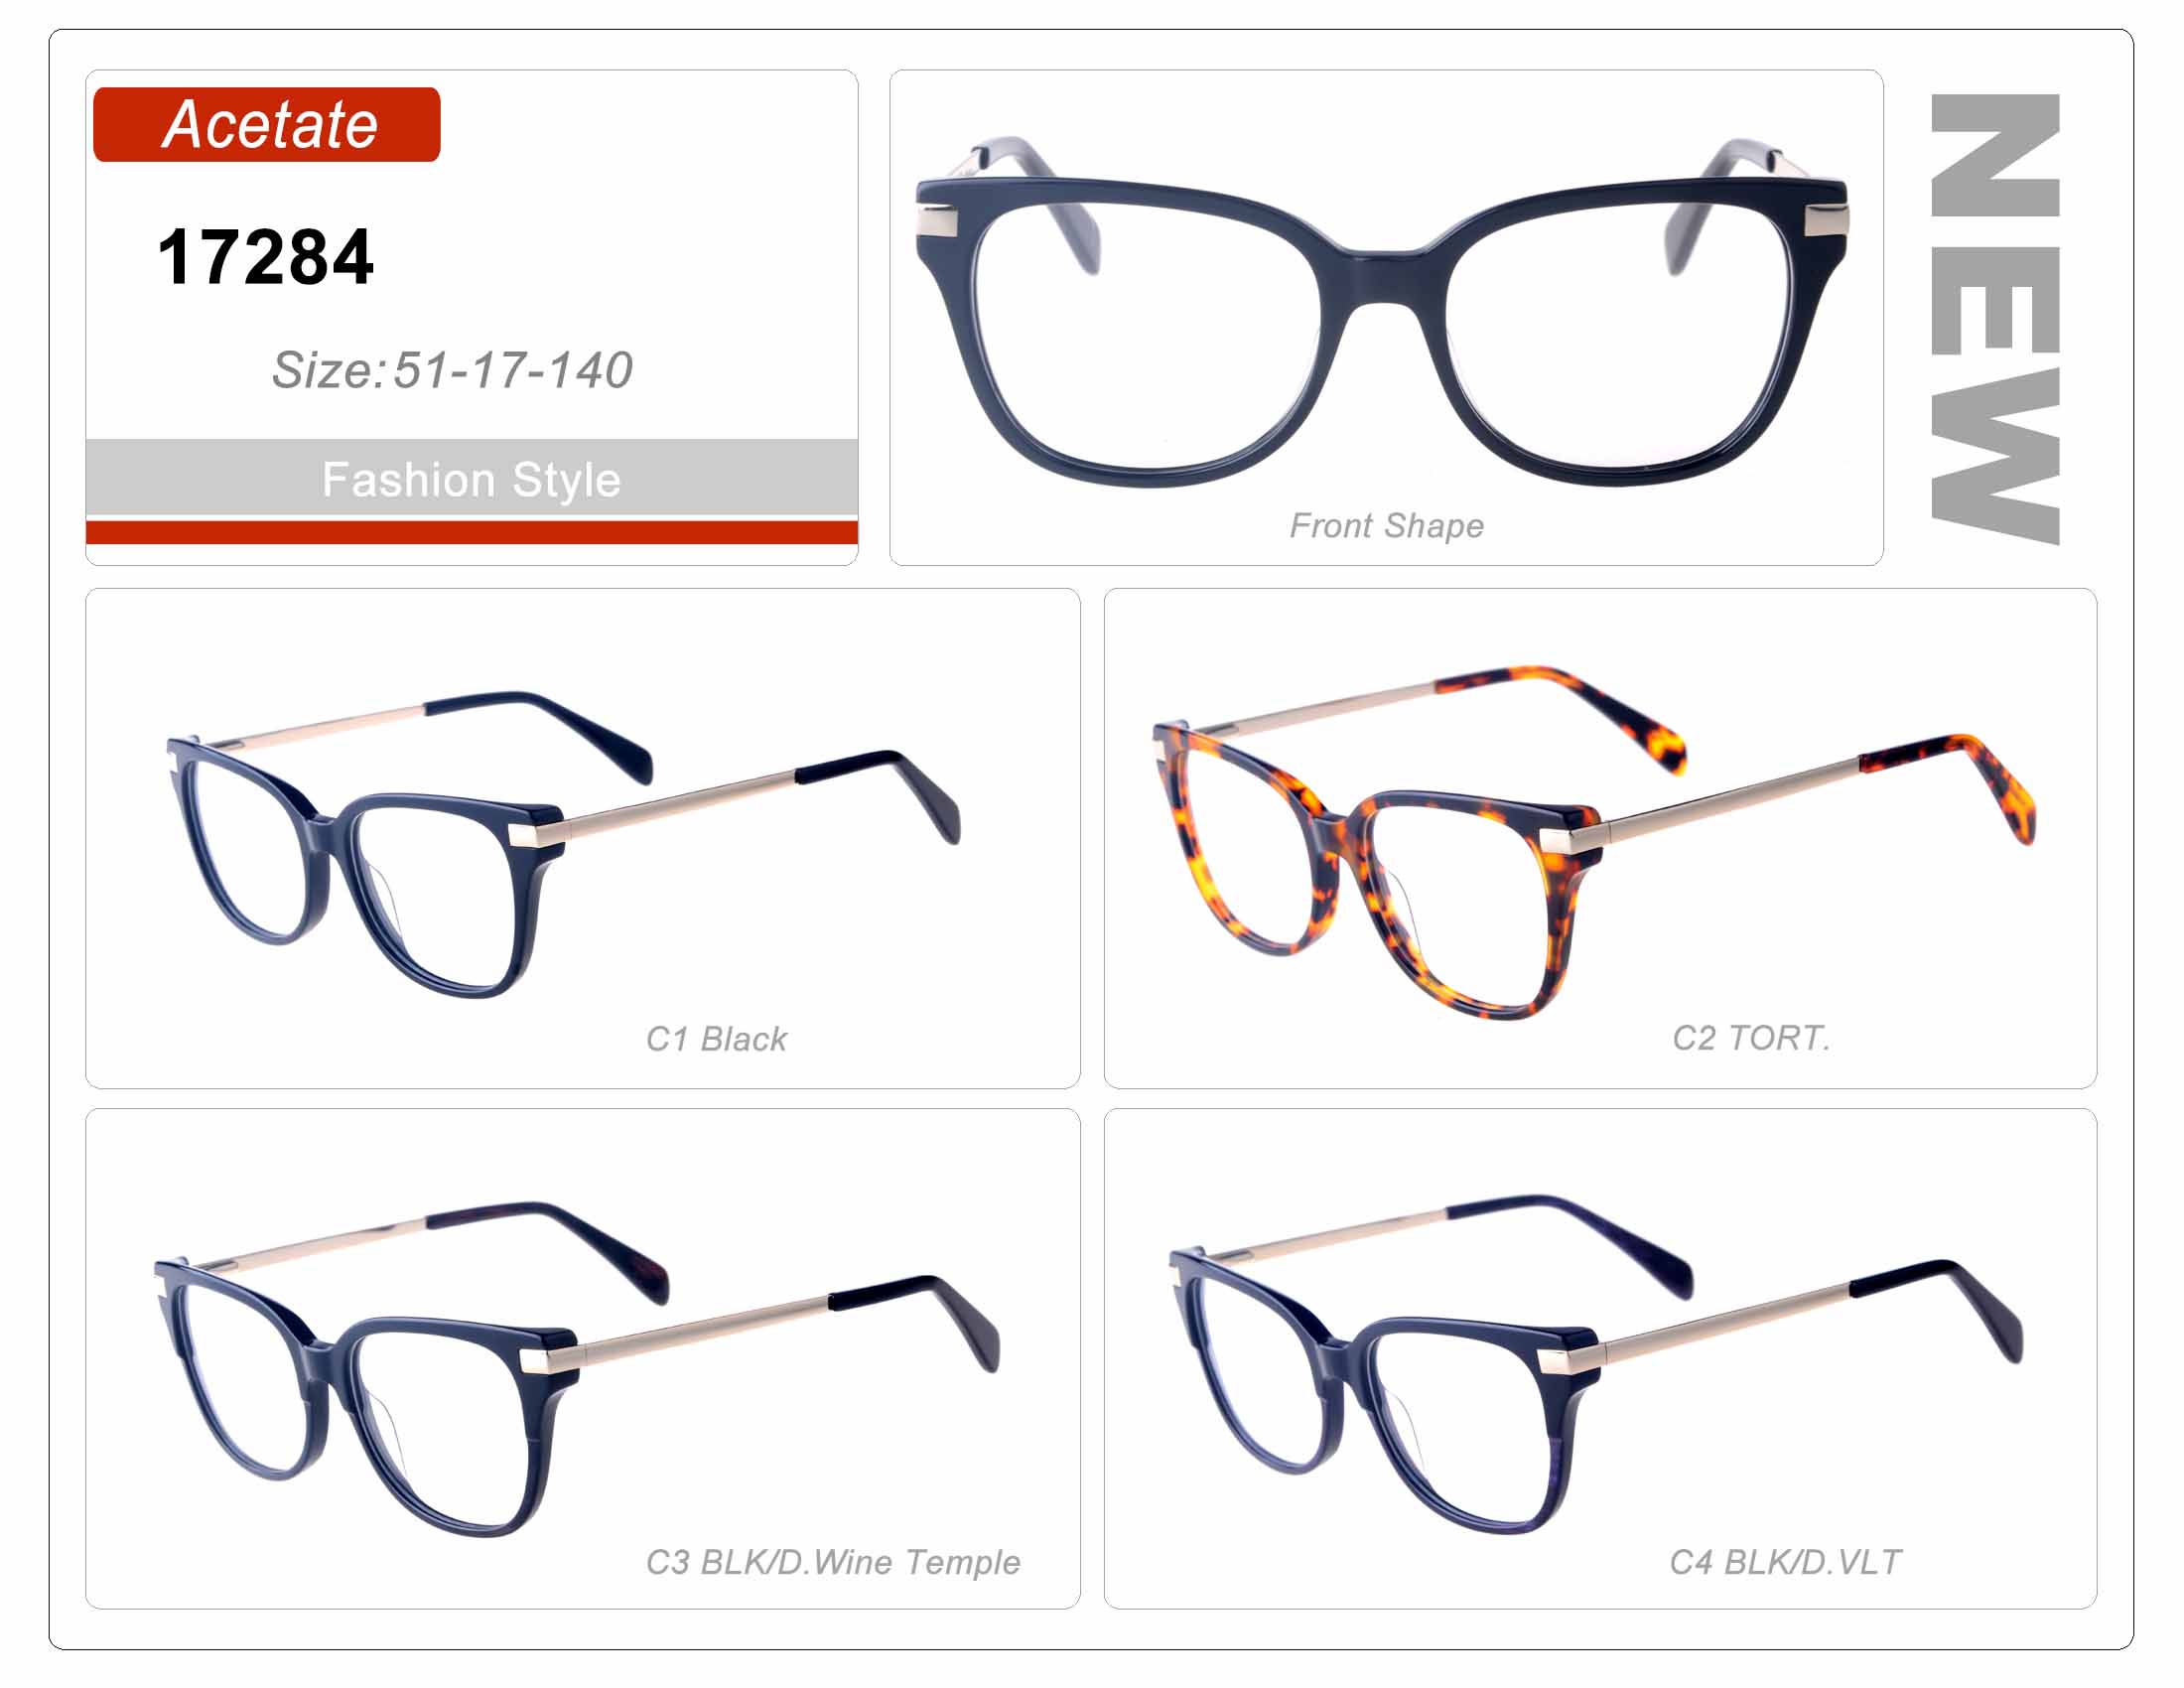Click the Front Shape caption

[1387, 526]
